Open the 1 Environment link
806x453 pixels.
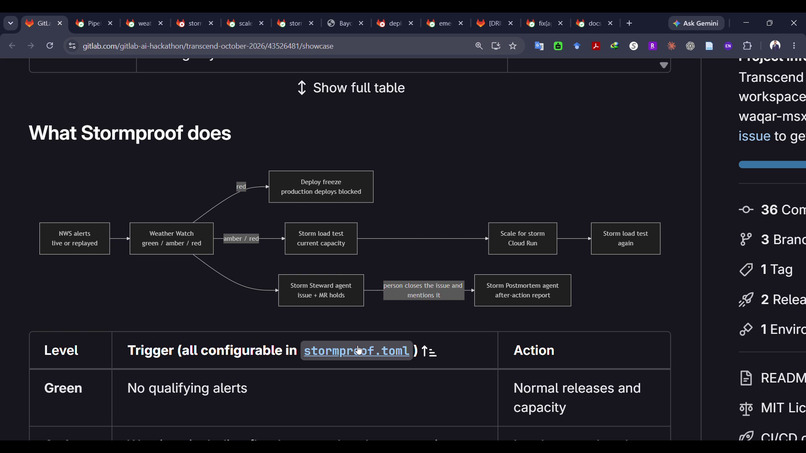click(783, 329)
